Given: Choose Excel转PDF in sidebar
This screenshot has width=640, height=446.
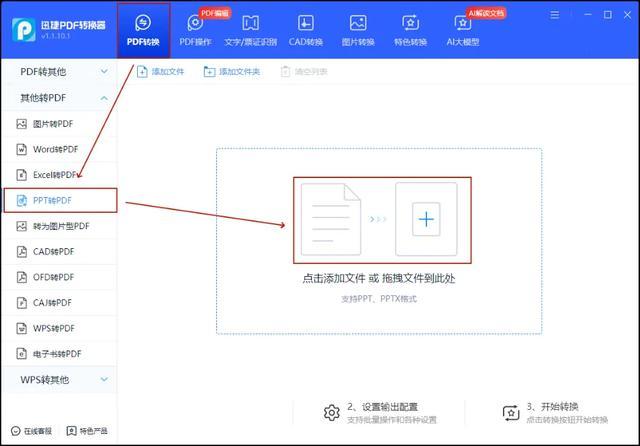Looking at the screenshot, I should click(x=60, y=175).
